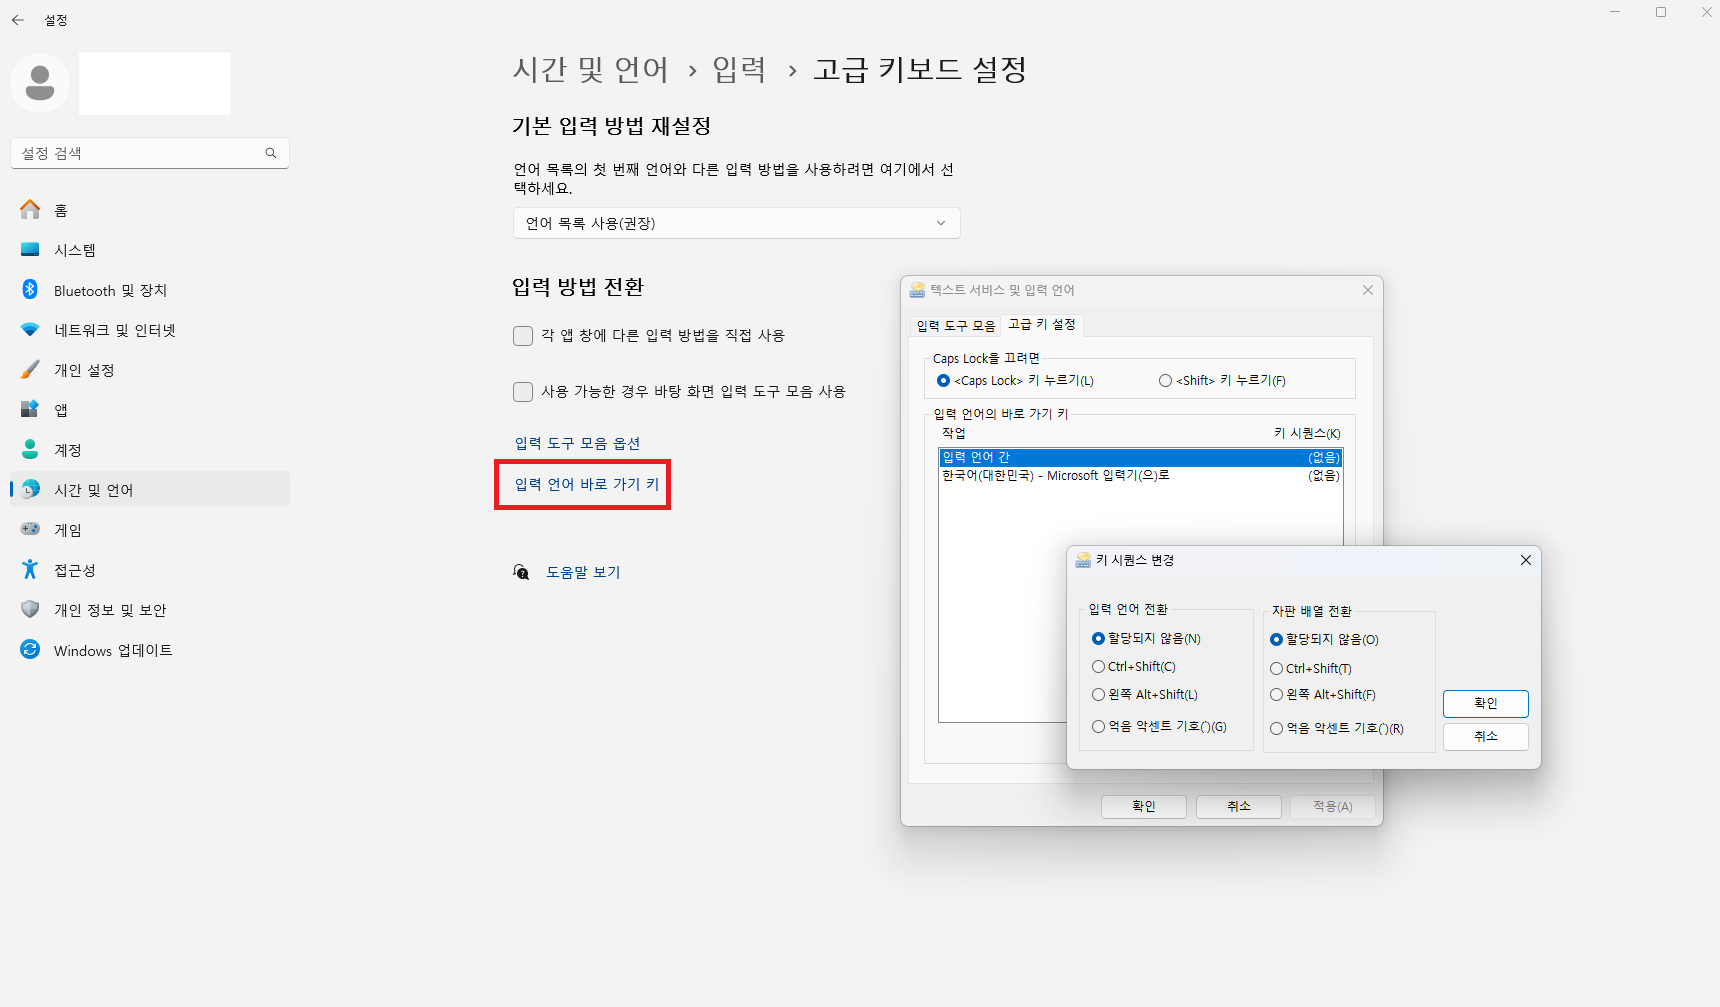Minimize the Settings window
The image size is (1720, 1007).
(1615, 12)
